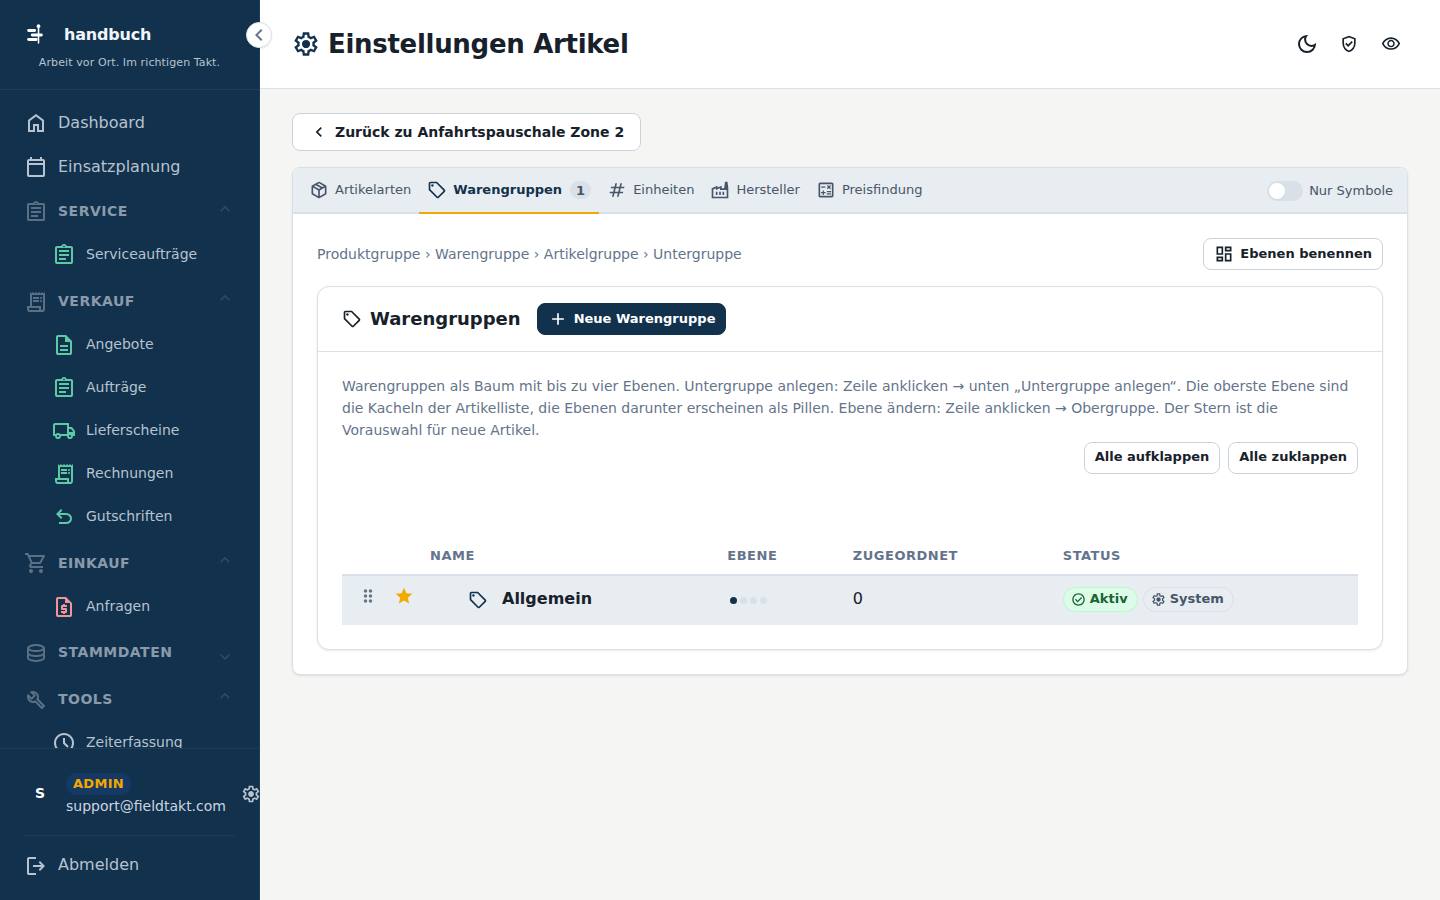Collapse the EINKAUF sidebar section
Viewport: 1440px width, 900px height.
pos(130,562)
